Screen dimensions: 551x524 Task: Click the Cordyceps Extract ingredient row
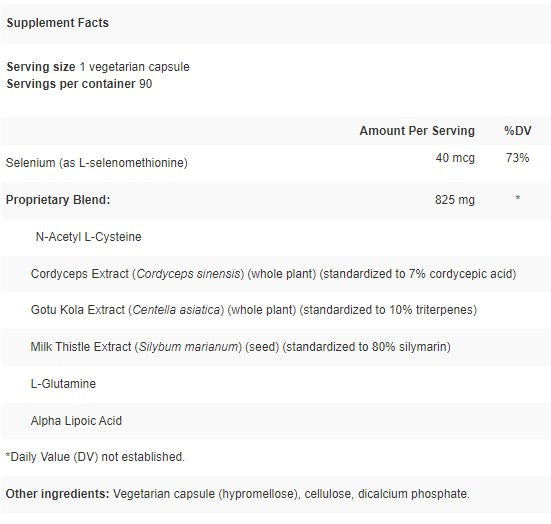pyautogui.click(x=276, y=274)
